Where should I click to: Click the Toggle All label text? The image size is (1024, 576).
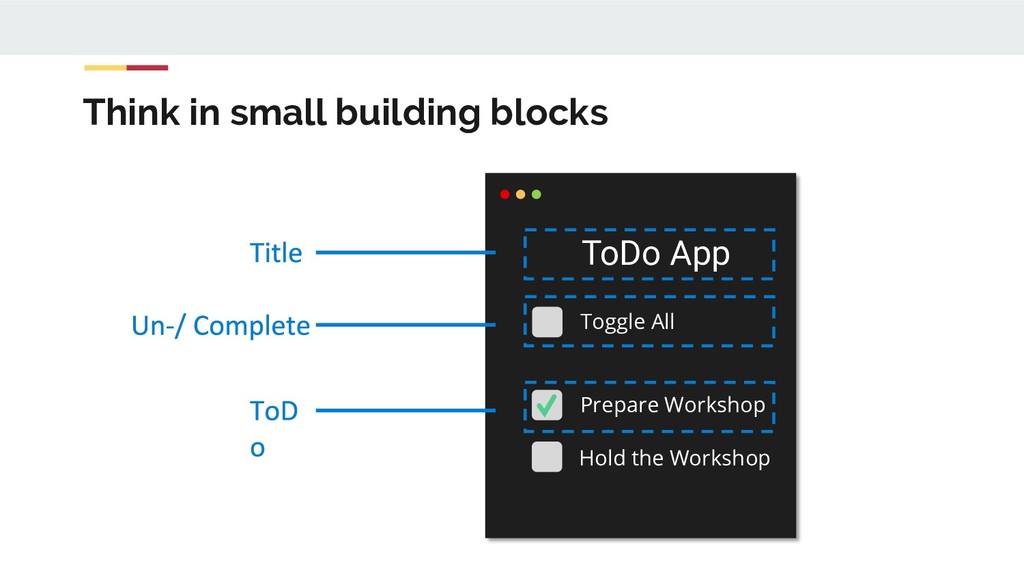coord(627,322)
